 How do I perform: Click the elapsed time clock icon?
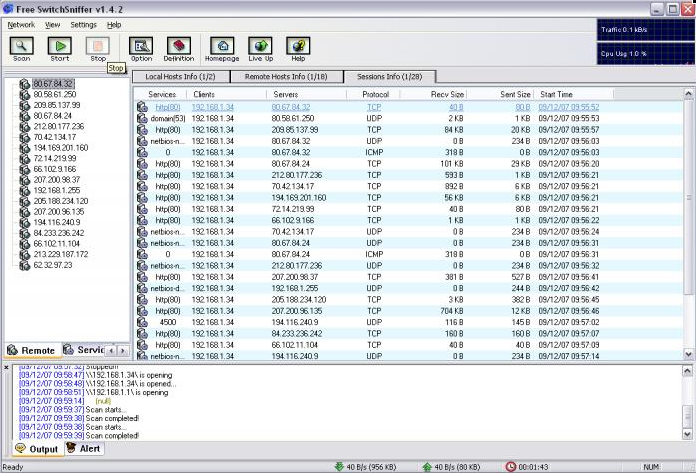511,467
